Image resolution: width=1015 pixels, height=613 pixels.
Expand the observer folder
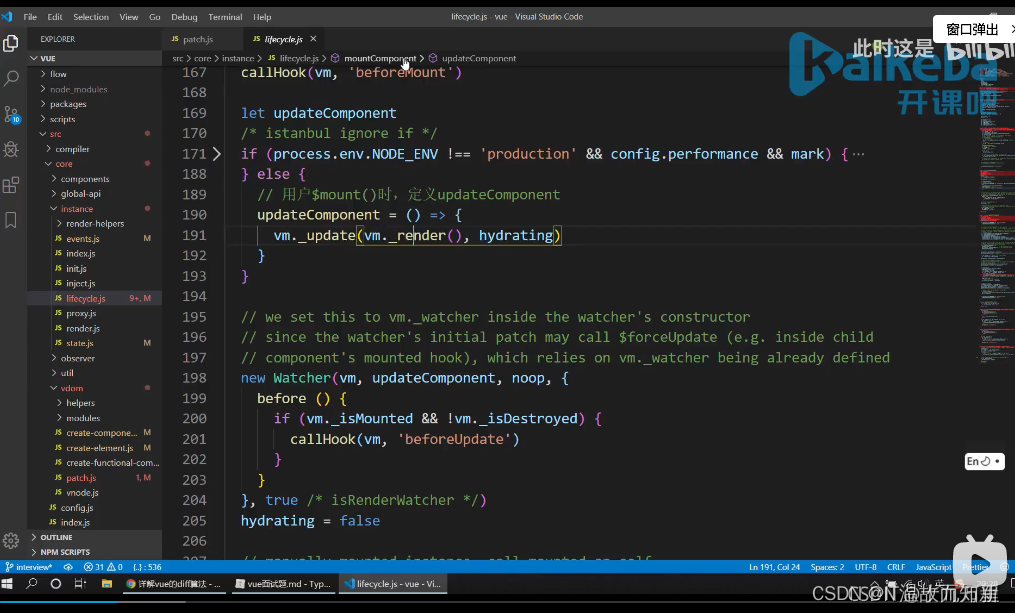95,358
